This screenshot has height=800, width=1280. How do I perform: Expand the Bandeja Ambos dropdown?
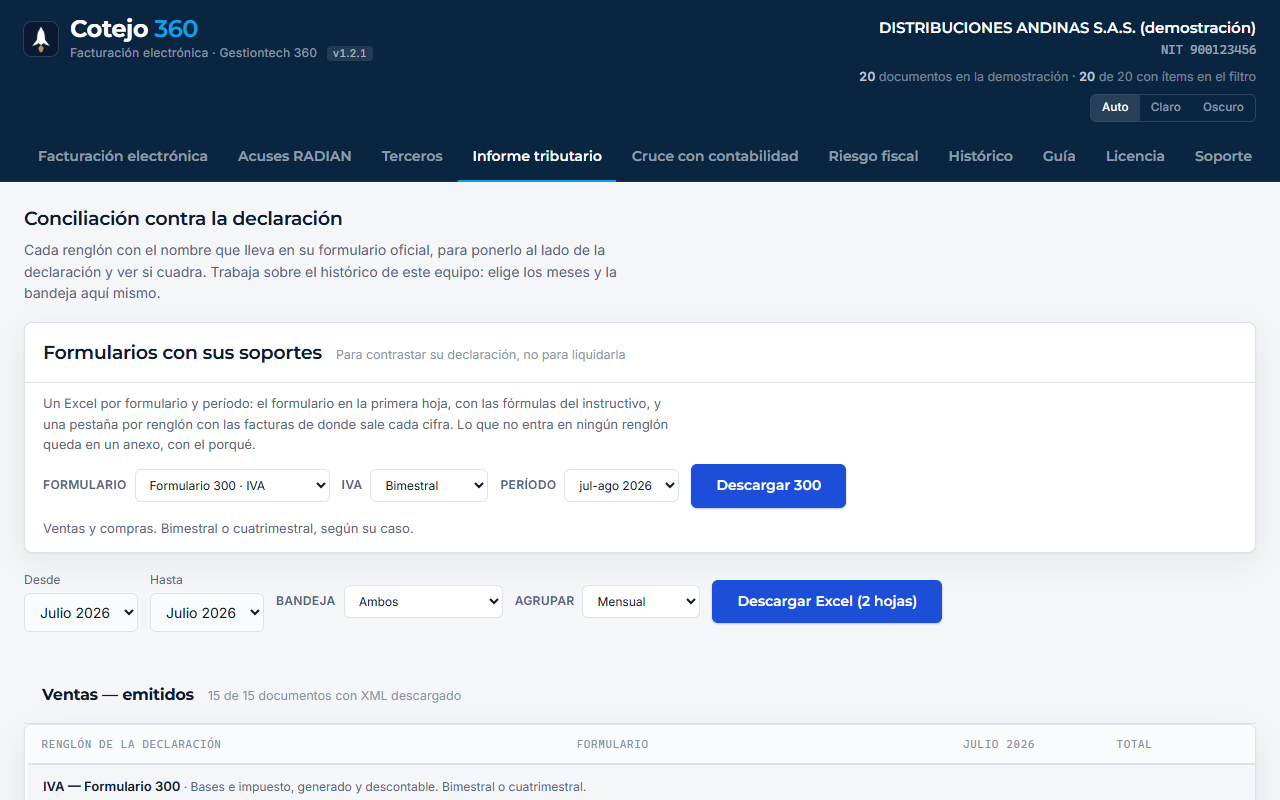point(423,601)
